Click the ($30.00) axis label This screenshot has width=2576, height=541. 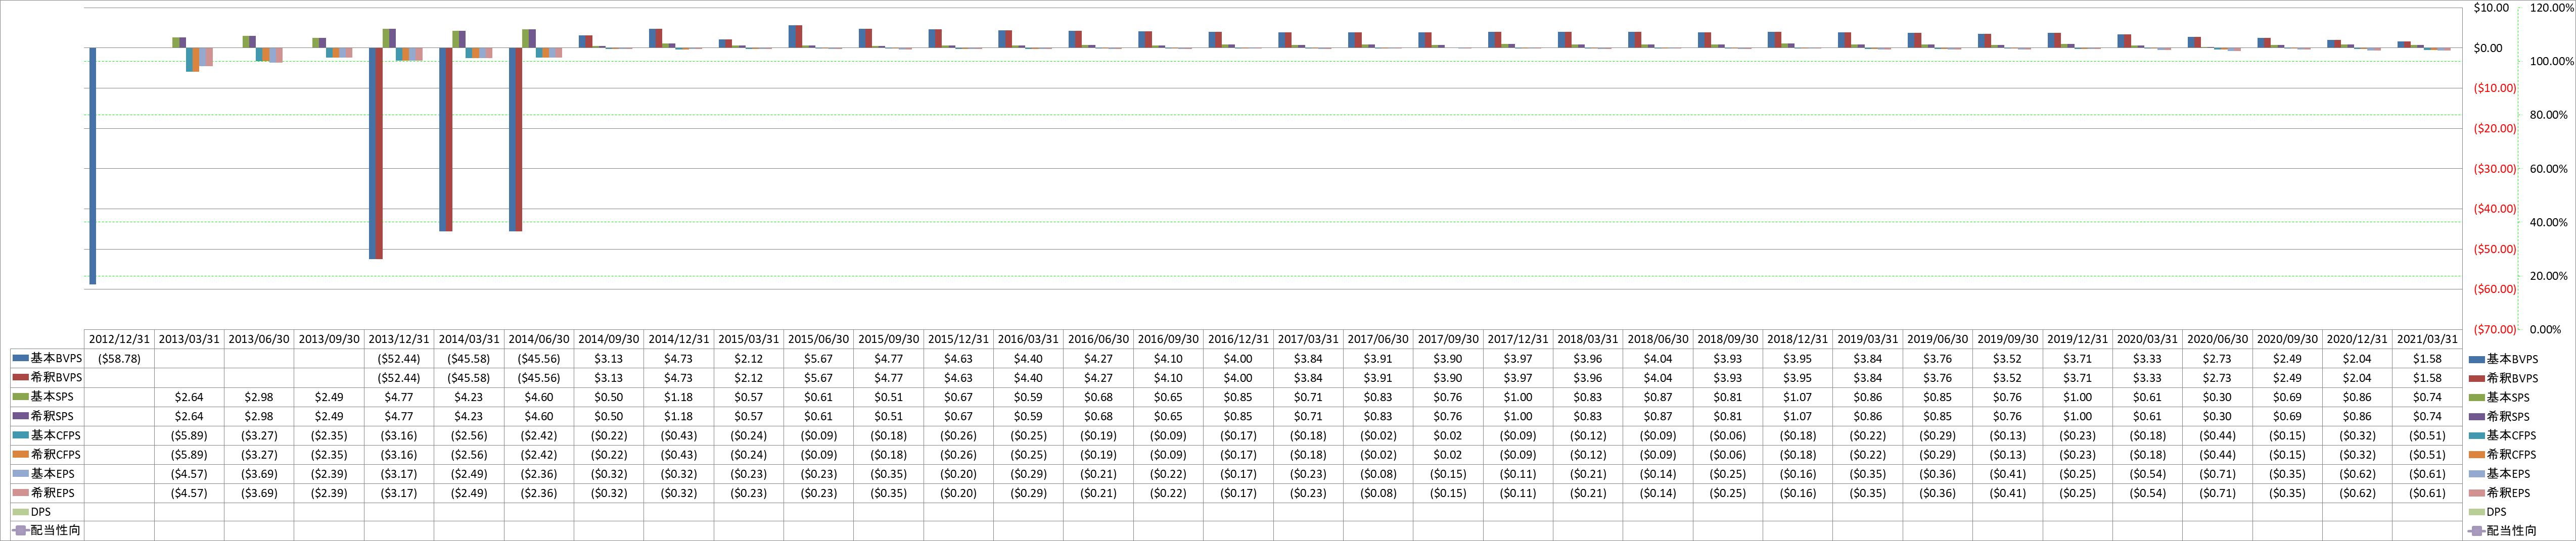(2495, 169)
